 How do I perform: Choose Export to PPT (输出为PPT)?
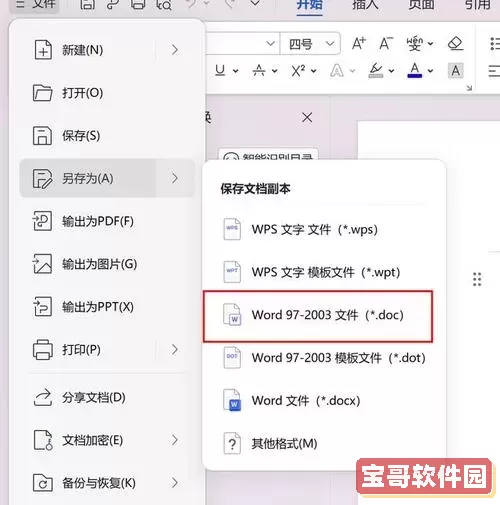pos(107,307)
